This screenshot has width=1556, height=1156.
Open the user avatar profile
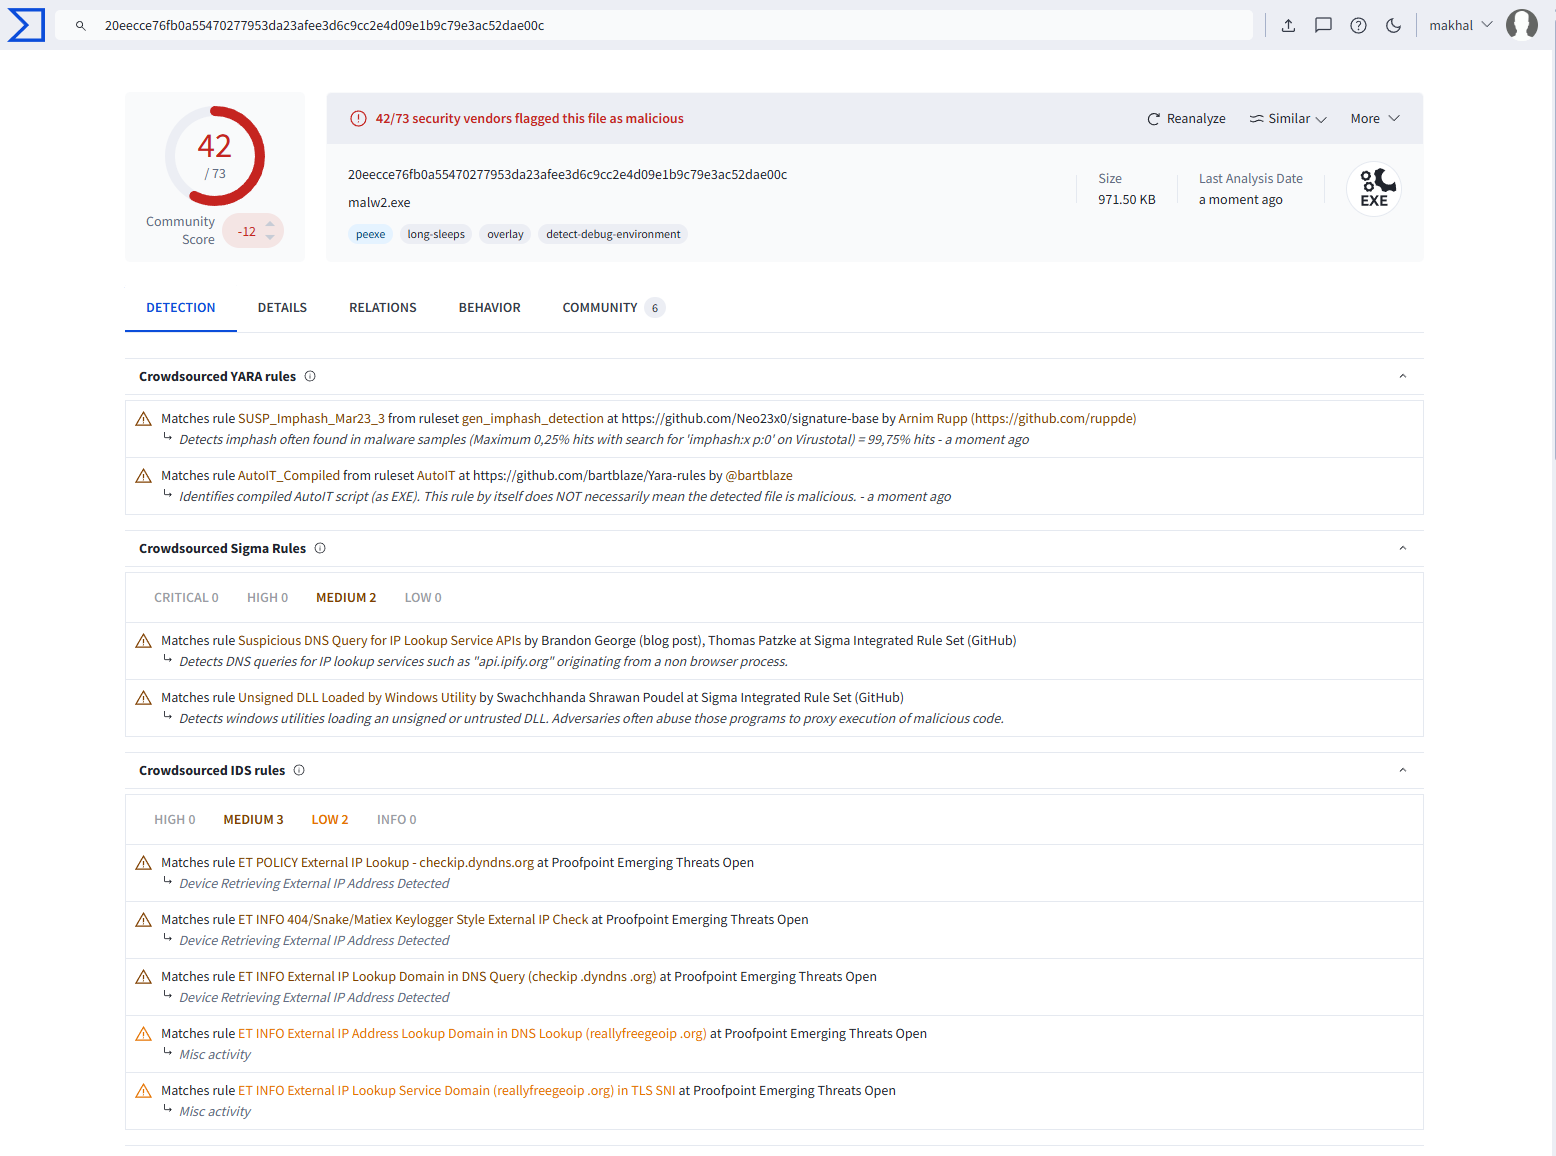1522,24
